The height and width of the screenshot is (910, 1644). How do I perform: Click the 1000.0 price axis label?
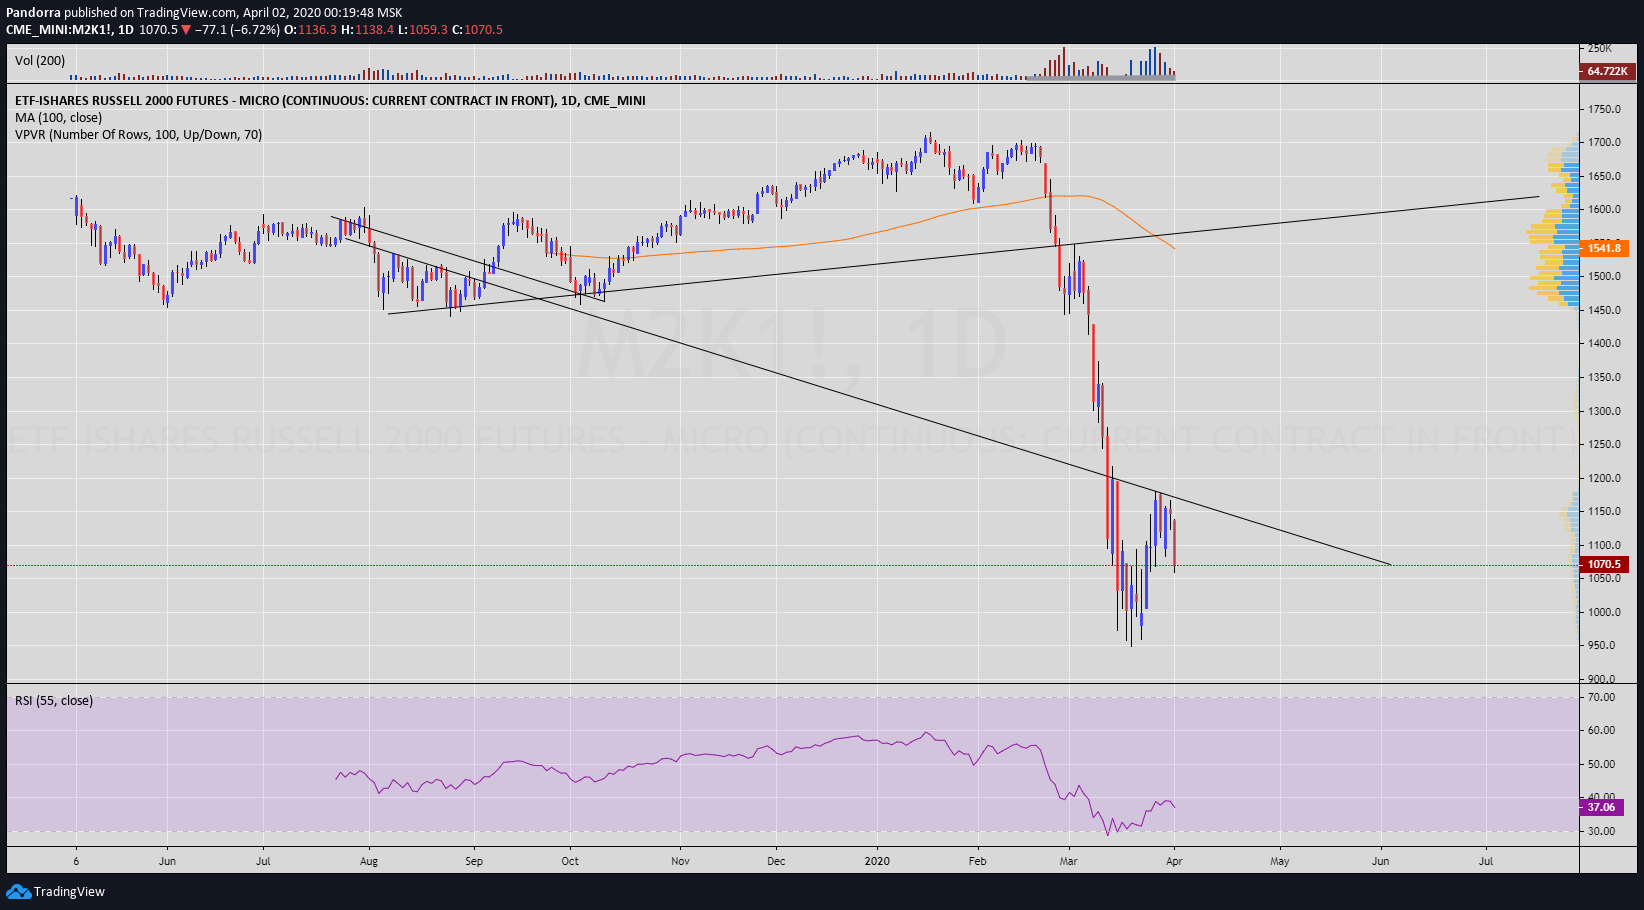(x=1604, y=613)
